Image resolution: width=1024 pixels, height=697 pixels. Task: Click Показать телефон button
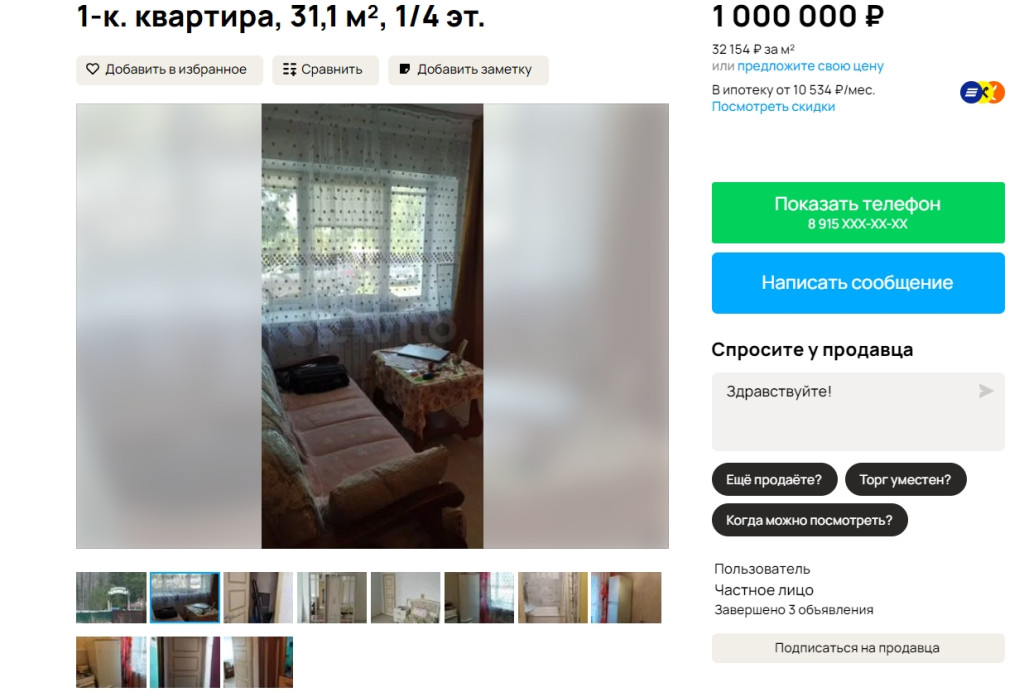(858, 213)
